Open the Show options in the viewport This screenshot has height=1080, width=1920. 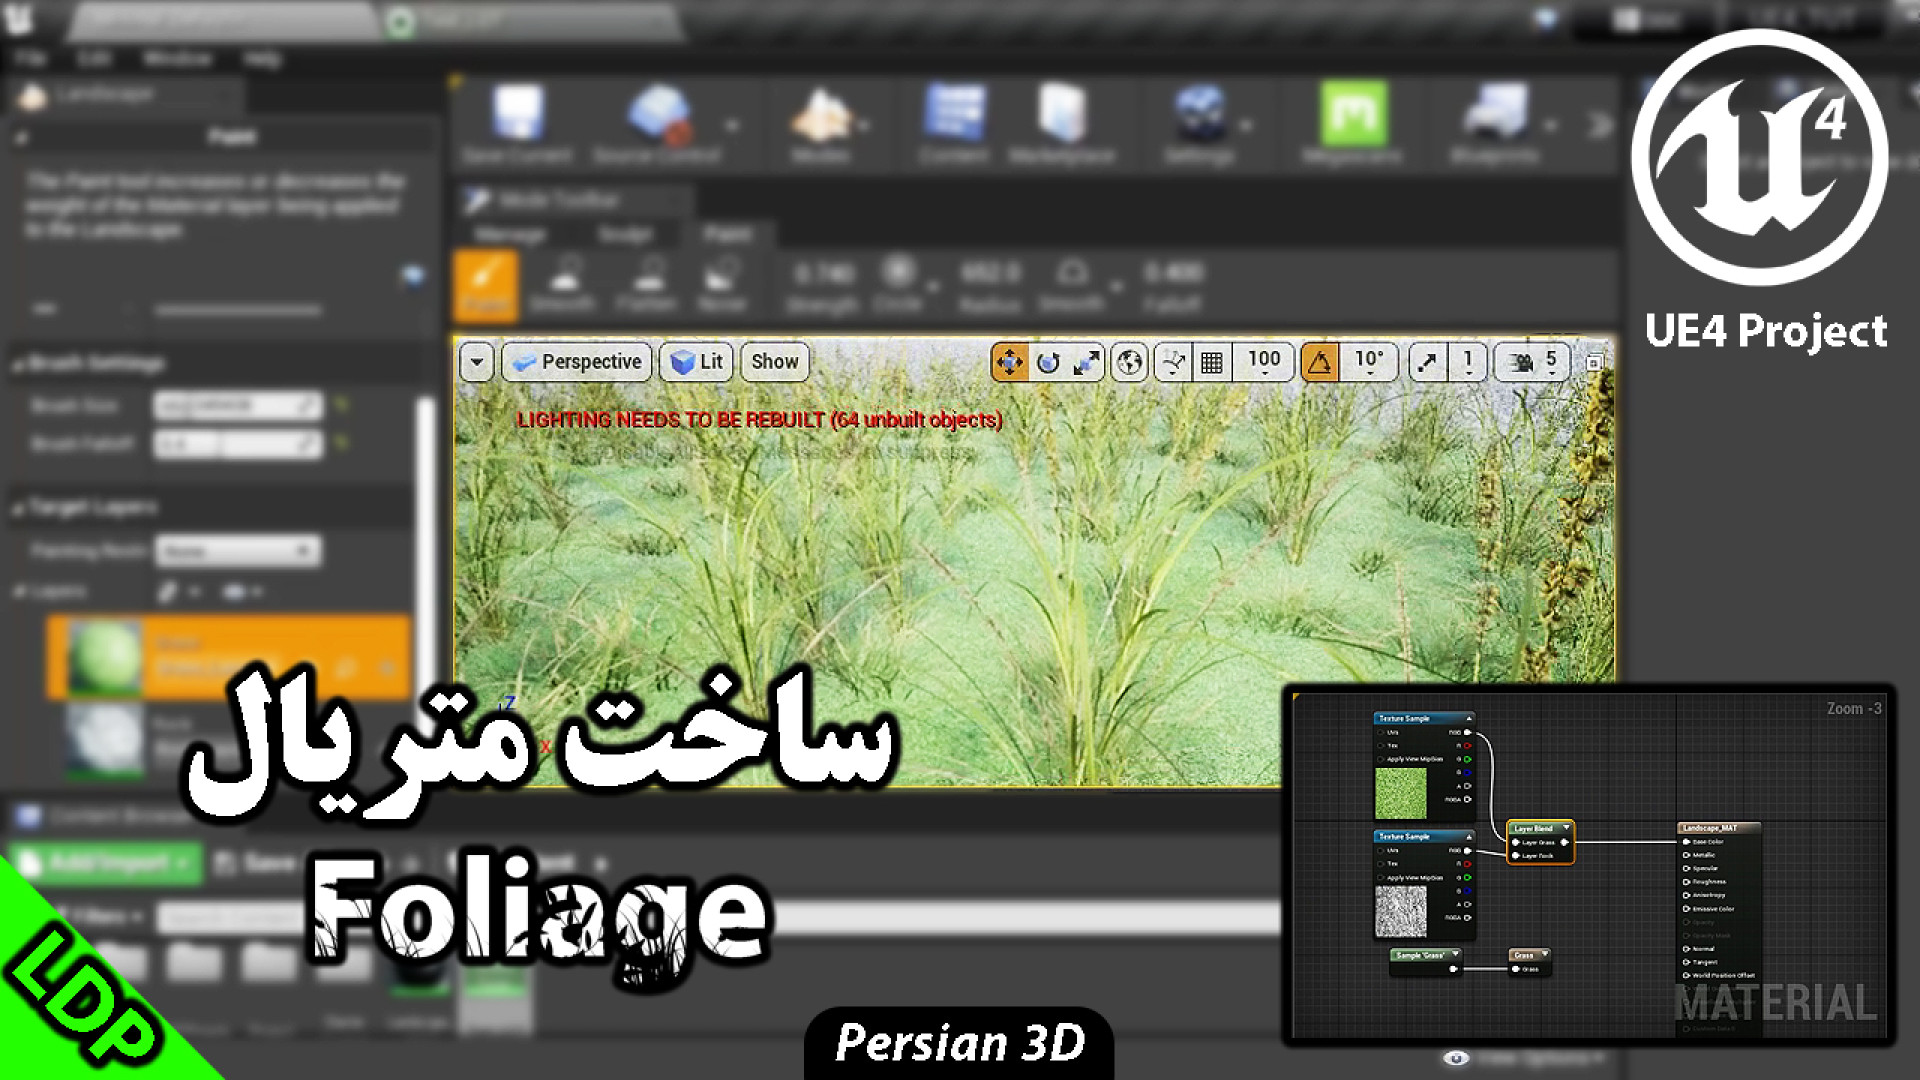[x=774, y=362]
